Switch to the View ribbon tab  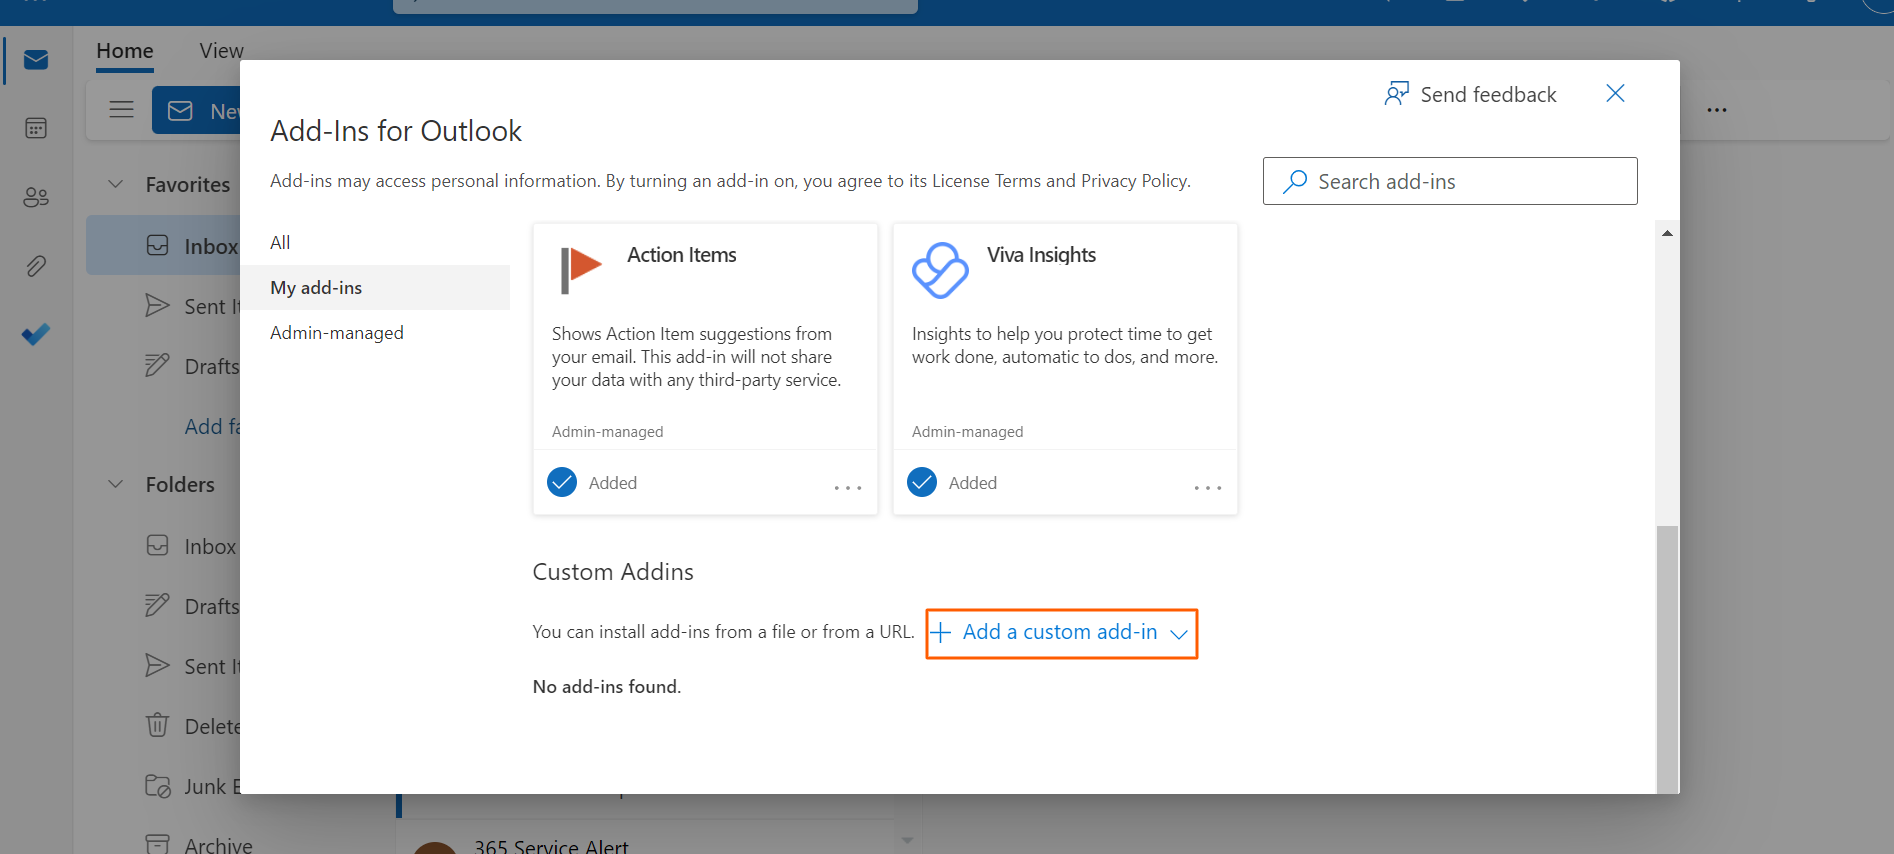221,51
